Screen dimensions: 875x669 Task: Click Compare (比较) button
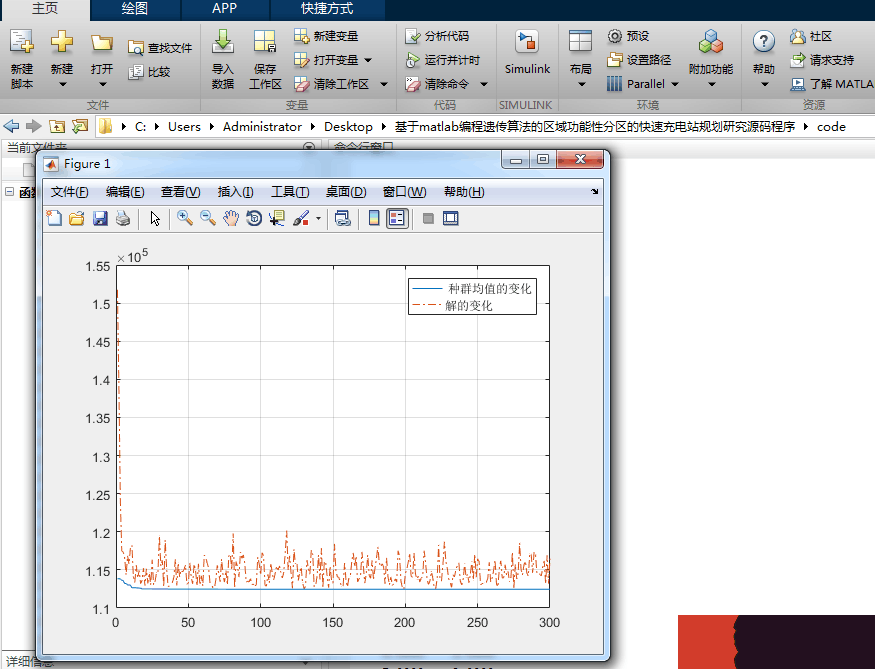coord(150,72)
